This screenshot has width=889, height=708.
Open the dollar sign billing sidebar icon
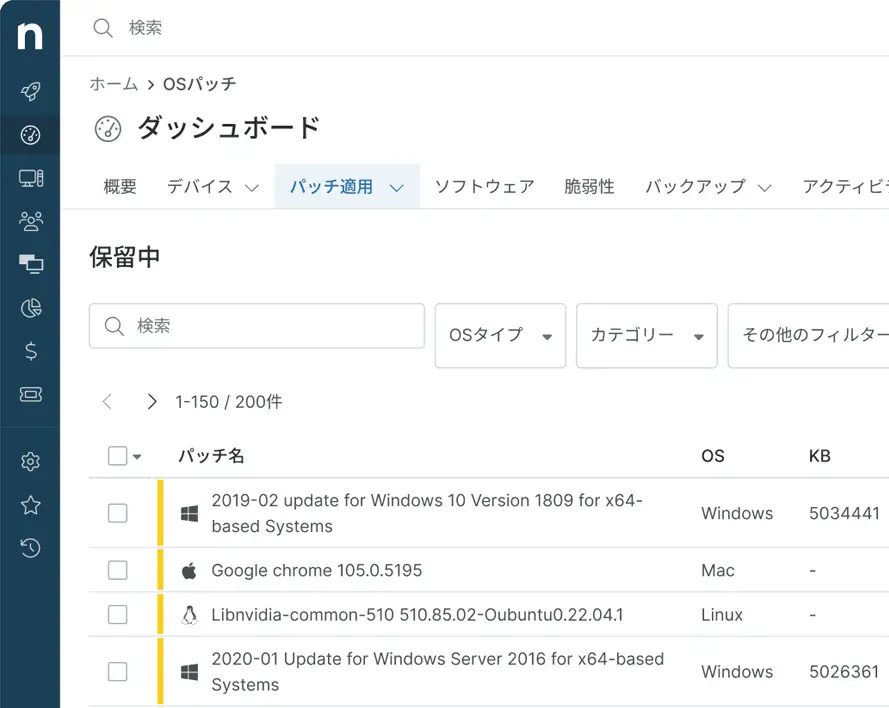click(x=31, y=351)
